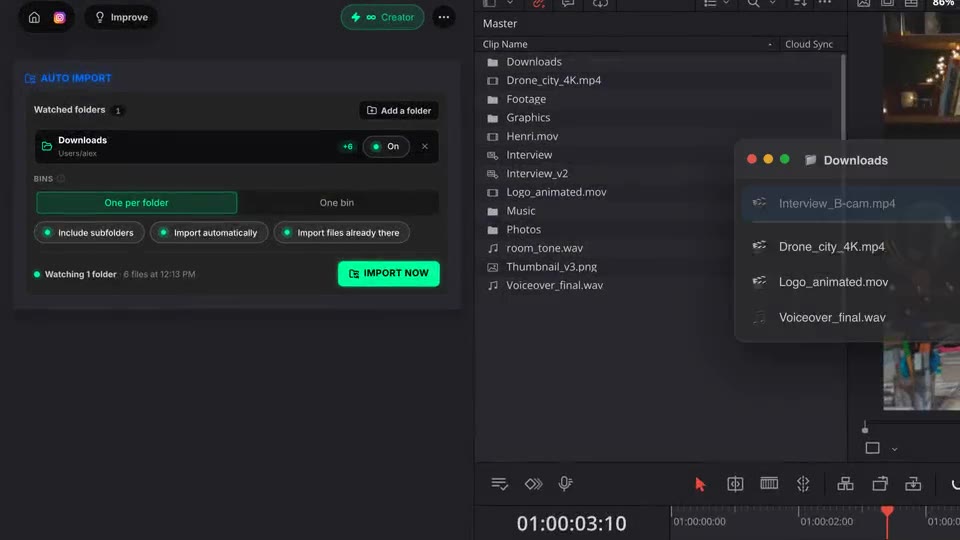Select the Blade edit tool
The height and width of the screenshot is (540, 960).
[x=803, y=484]
